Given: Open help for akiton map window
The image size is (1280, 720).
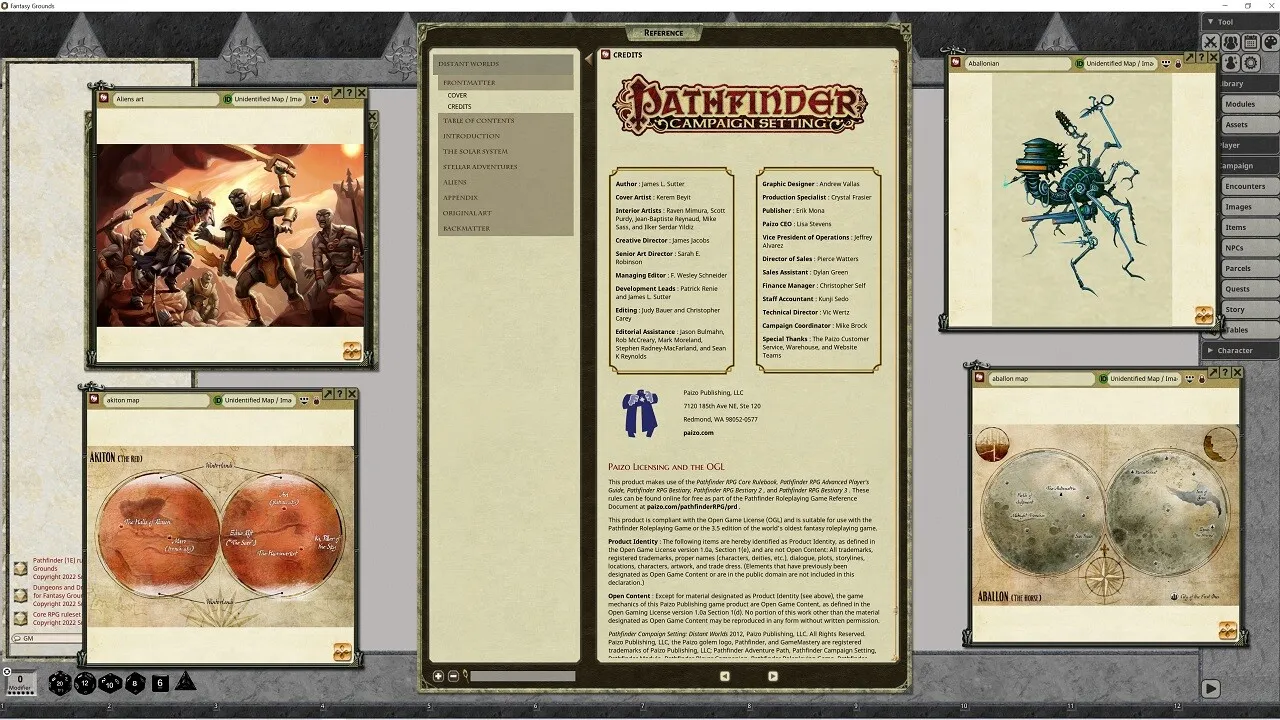Looking at the screenshot, I should coord(340,394).
